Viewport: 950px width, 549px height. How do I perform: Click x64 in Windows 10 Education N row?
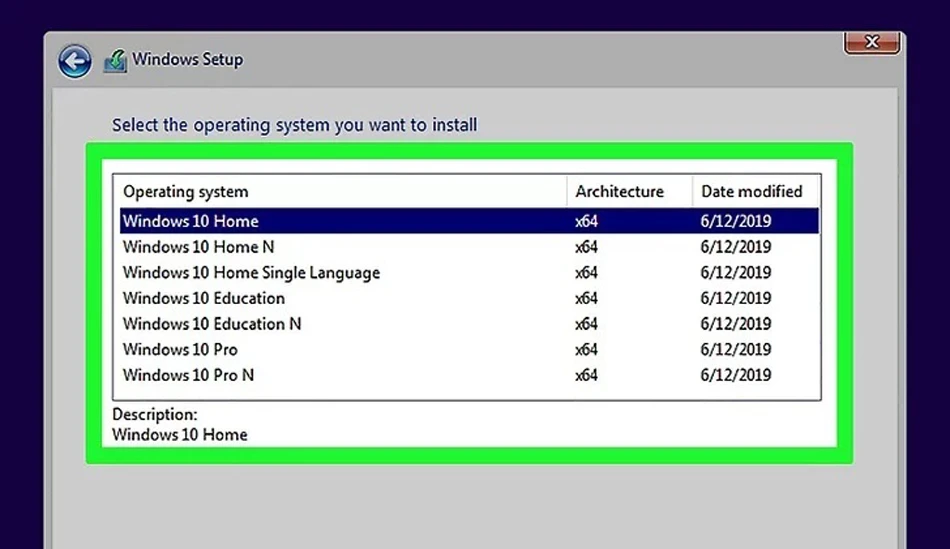586,324
